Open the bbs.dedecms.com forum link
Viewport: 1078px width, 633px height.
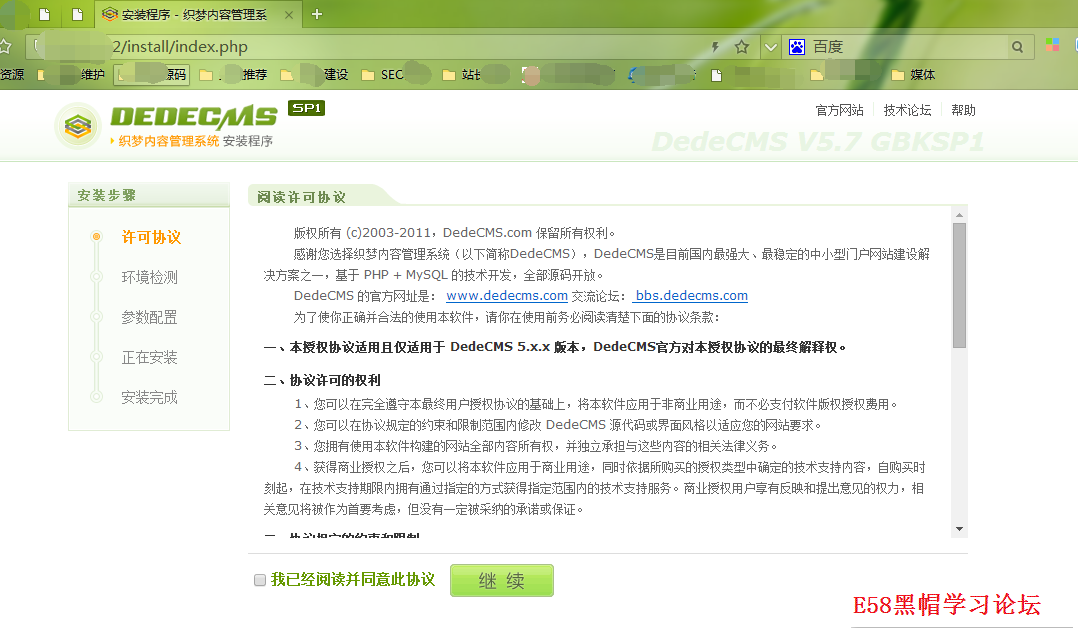pos(691,296)
